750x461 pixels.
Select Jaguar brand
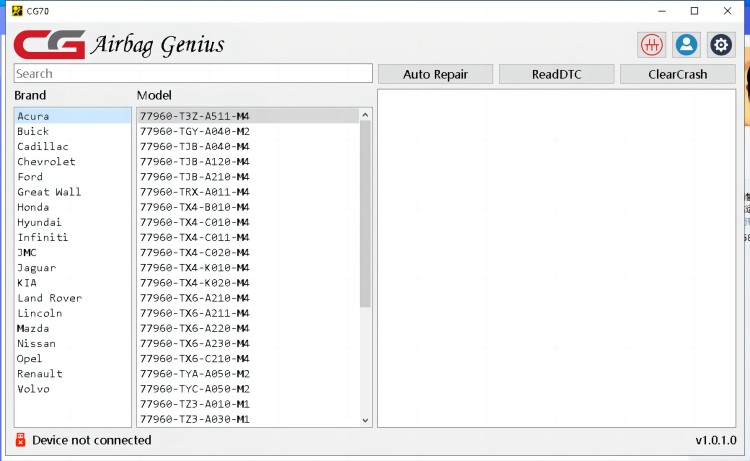73,268
